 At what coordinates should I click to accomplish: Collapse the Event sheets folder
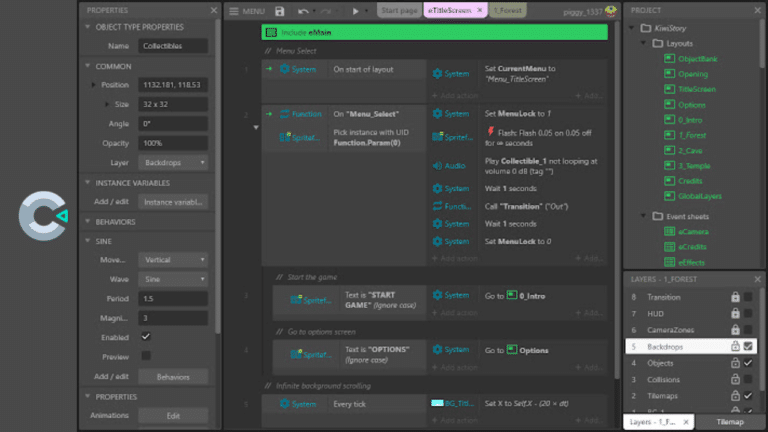click(x=644, y=216)
